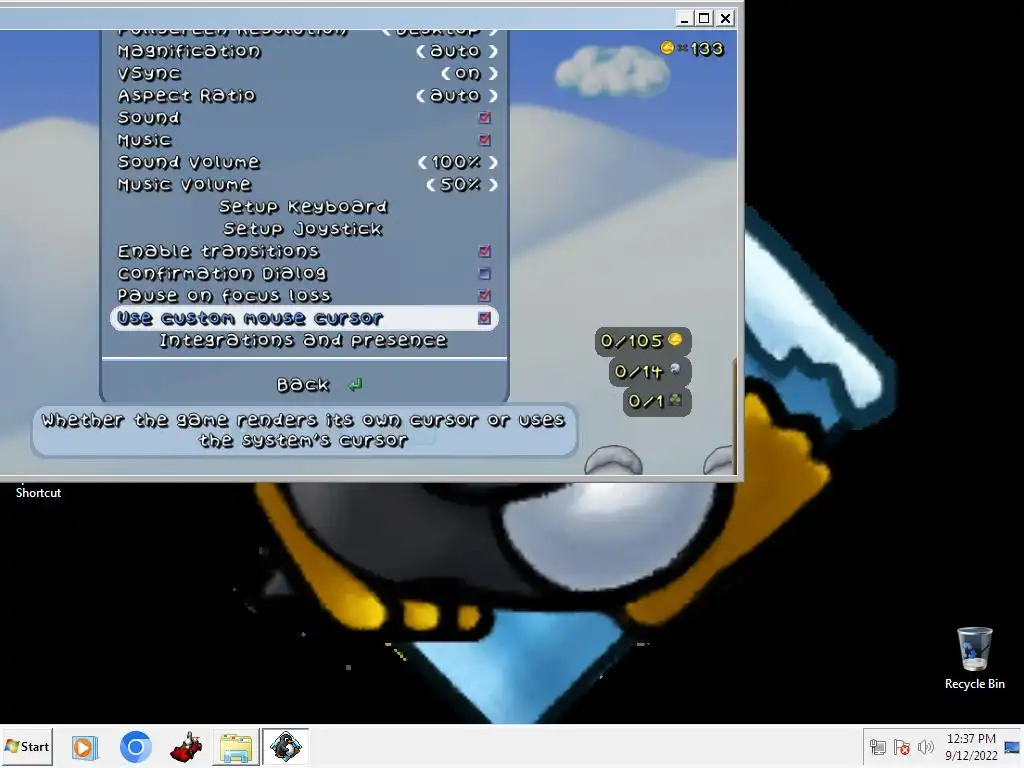Viewport: 1024px width, 768px height.
Task: Open the red kart game taskbar icon
Action: [x=186, y=747]
